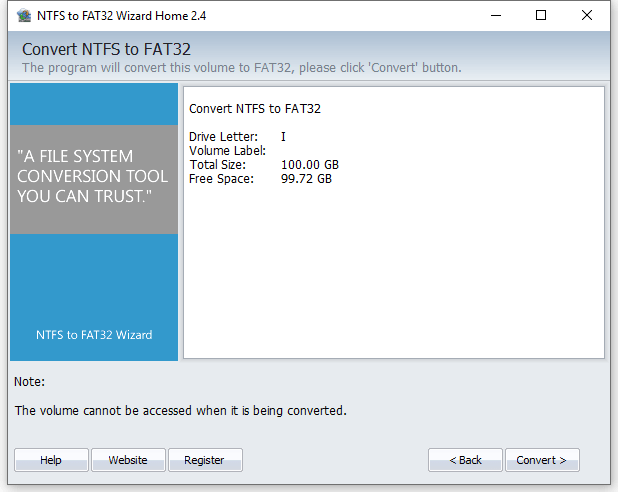This screenshot has width=618, height=492.
Task: Close the NTFS to FAT32 Wizard window
Action: pos(587,16)
